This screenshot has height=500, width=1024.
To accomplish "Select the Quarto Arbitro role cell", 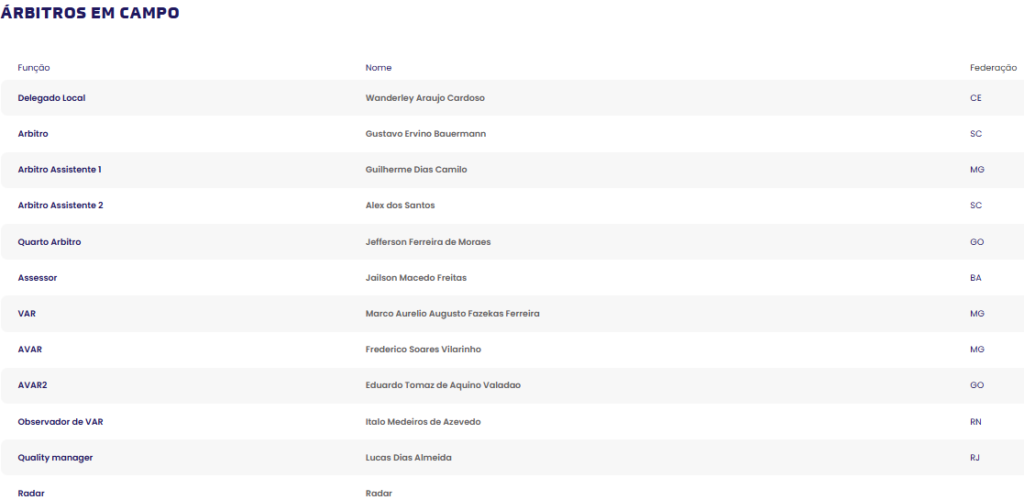I will pyautogui.click(x=50, y=242).
